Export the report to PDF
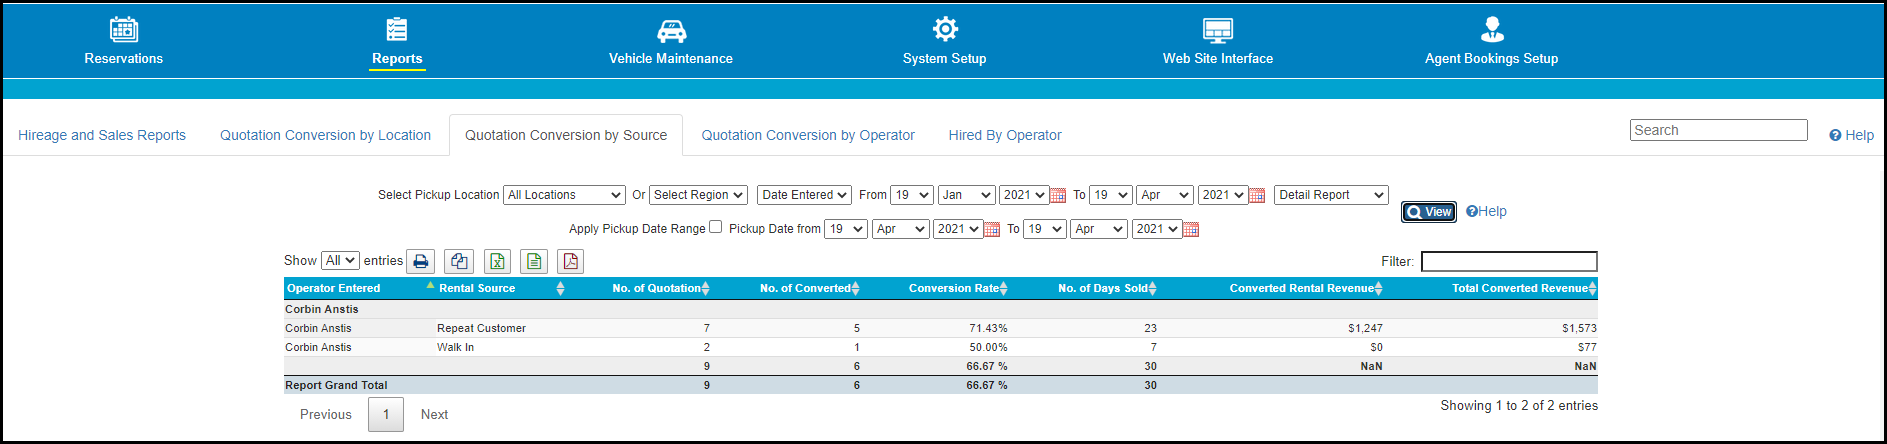Screen dimensions: 1887x444 (x=571, y=261)
